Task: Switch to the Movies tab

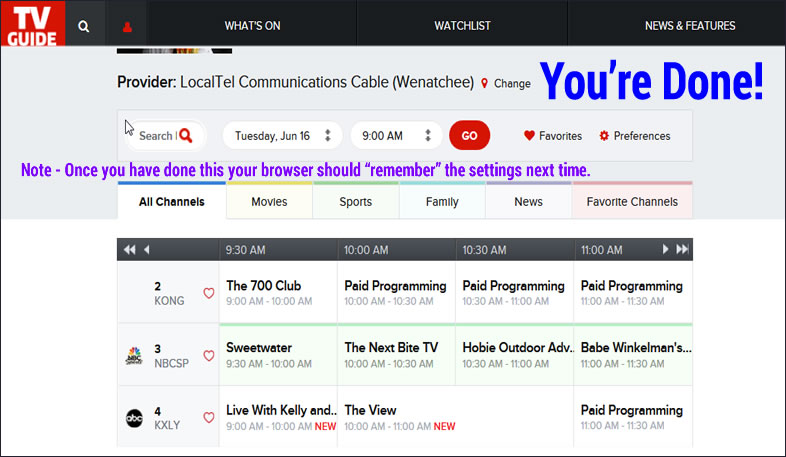Action: [269, 201]
